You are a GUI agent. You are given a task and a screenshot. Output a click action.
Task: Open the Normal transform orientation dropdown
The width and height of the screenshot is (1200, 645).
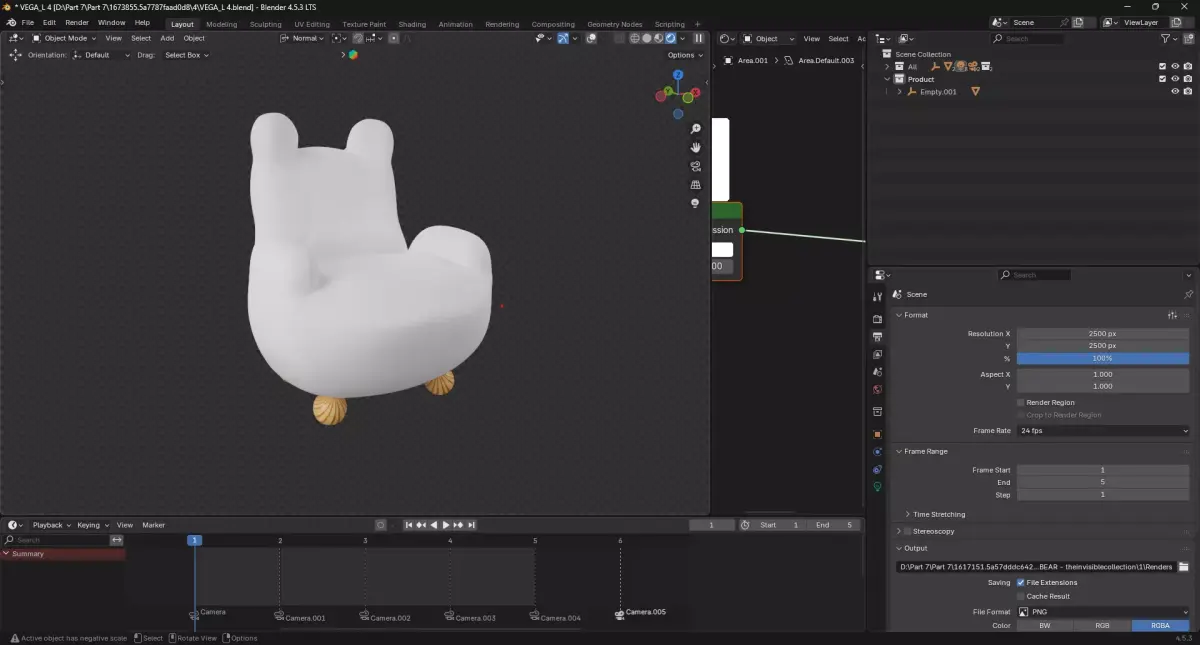(x=302, y=38)
